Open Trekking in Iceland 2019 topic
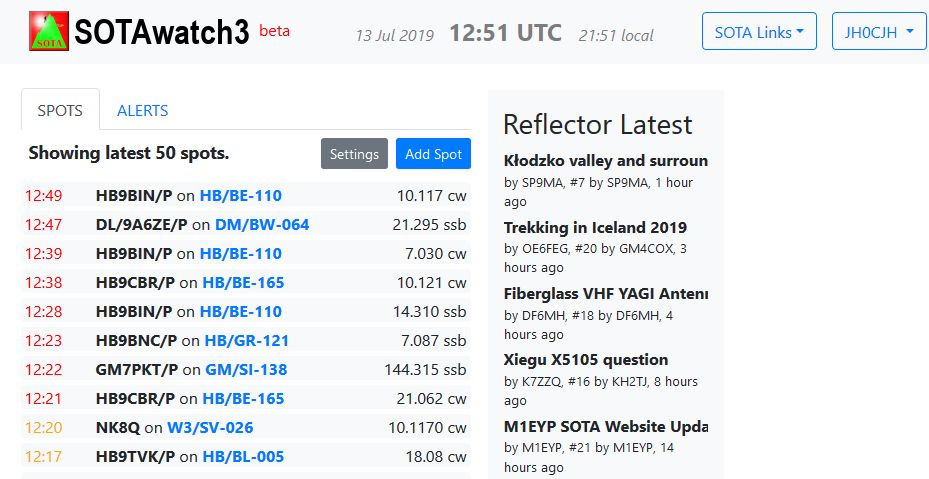 (595, 228)
